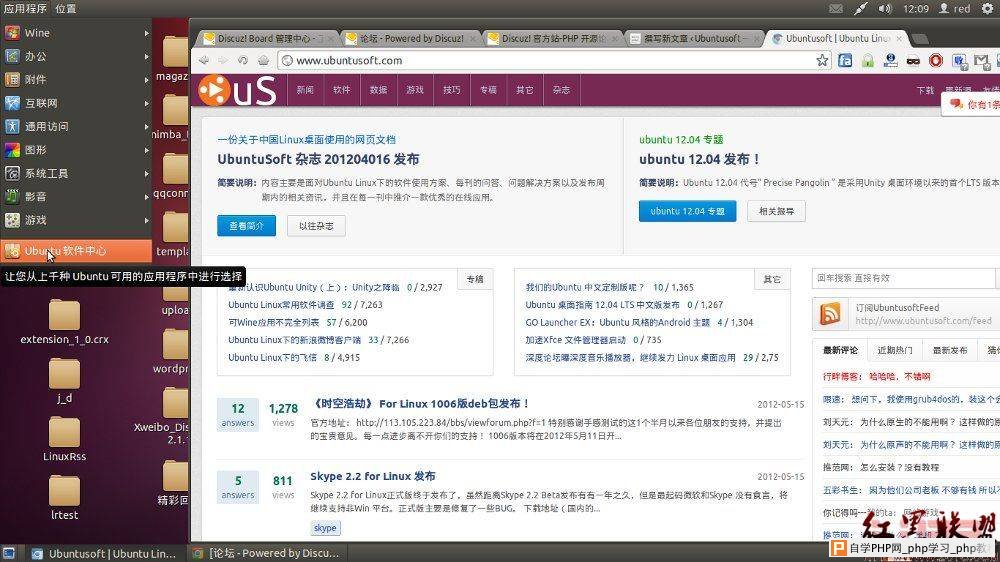Image resolution: width=1000 pixels, height=562 pixels.
Task: Switch to Discuz! 官方站-PHP browser tab
Action: click(554, 38)
